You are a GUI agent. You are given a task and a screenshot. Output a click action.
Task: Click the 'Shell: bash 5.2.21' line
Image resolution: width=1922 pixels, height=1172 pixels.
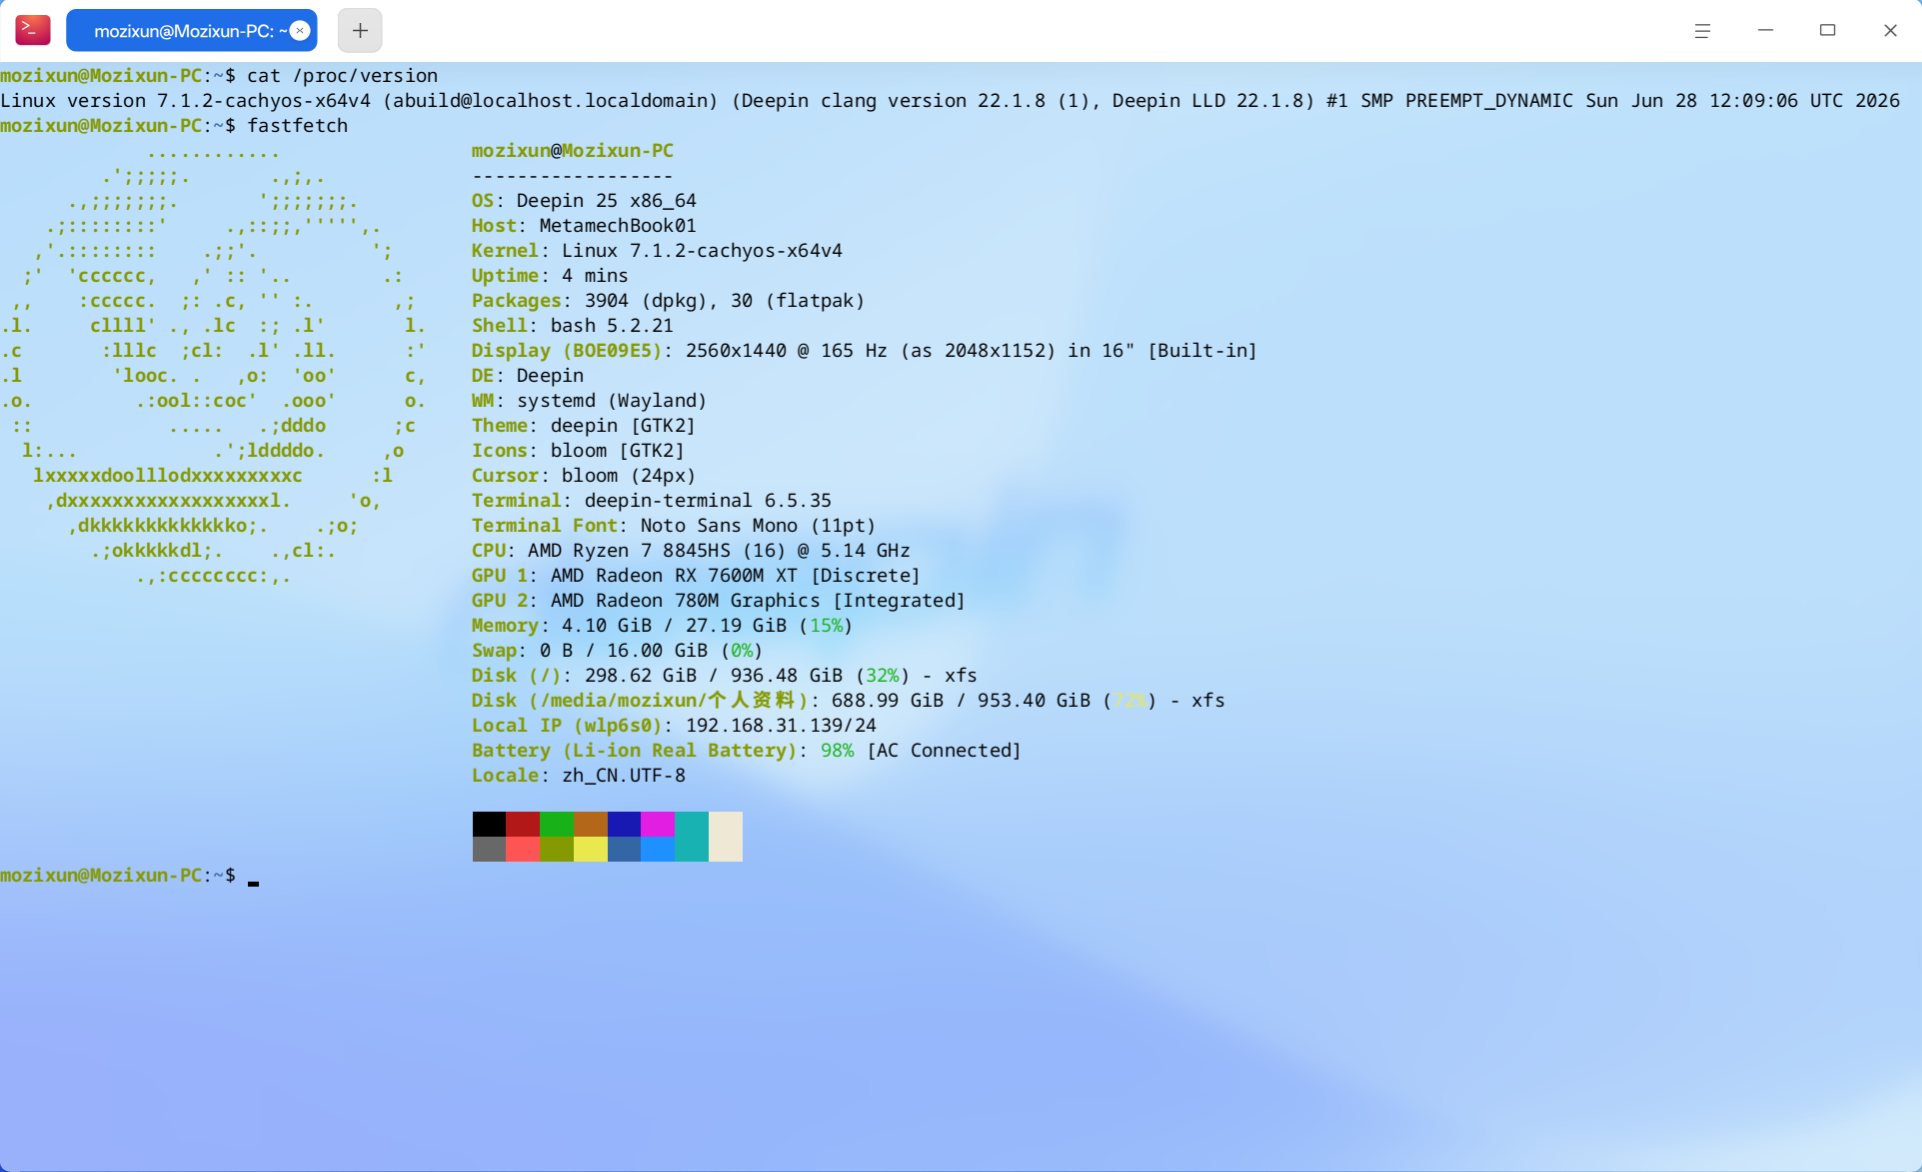(572, 325)
